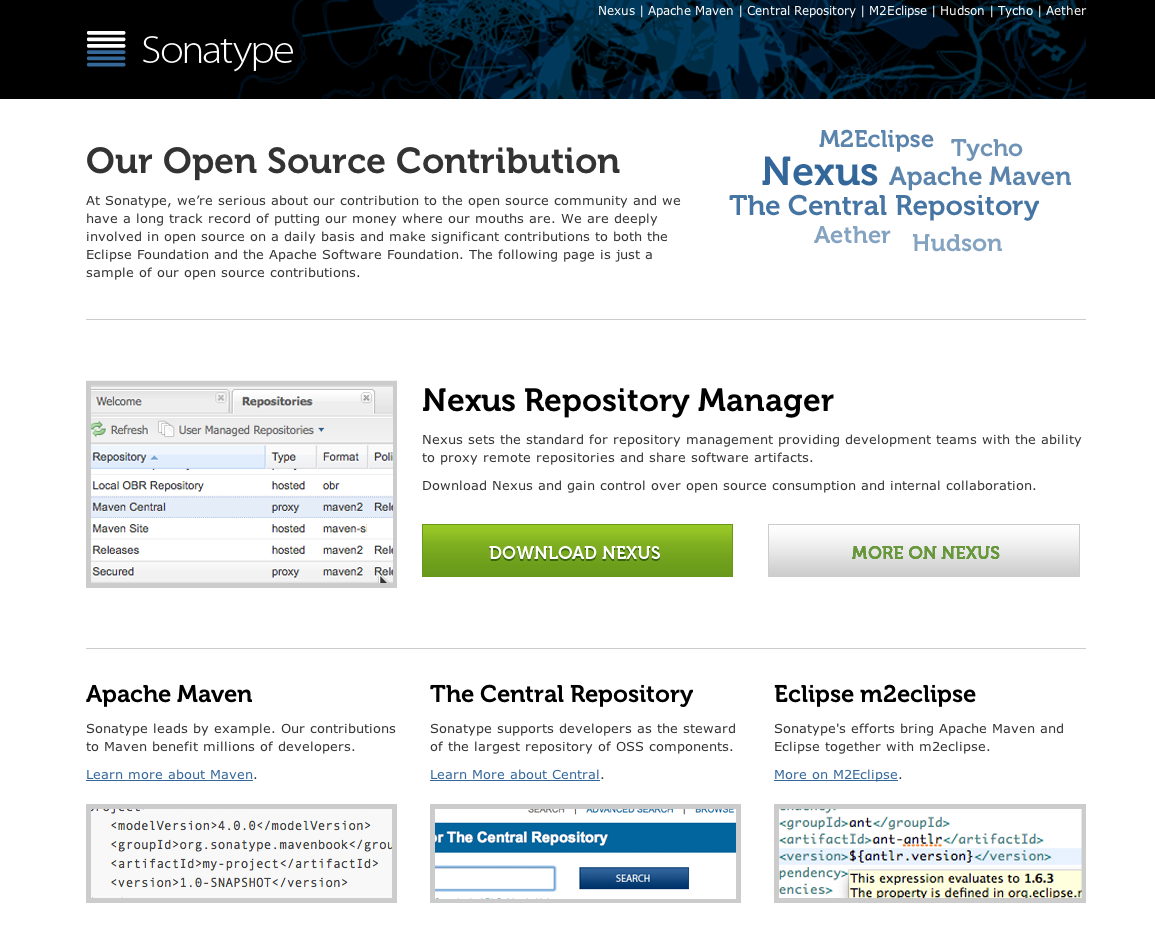1155x927 pixels.
Task: Click Apache Maven in the tag cloud
Action: tap(980, 178)
